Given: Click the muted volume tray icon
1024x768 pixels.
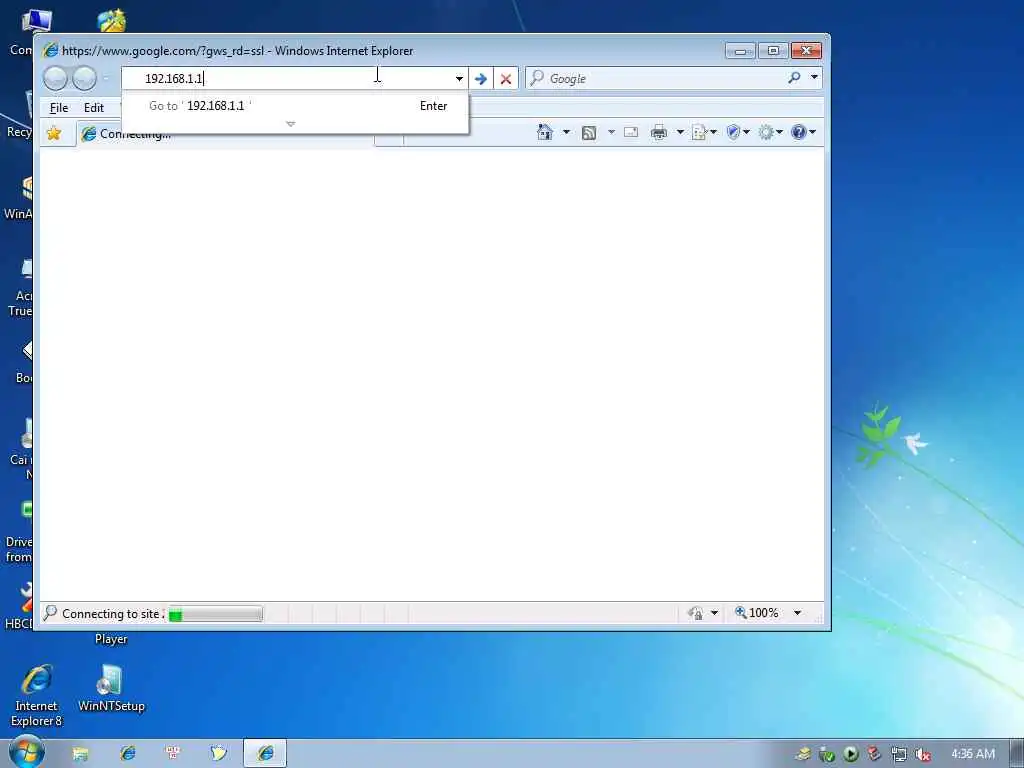Looking at the screenshot, I should point(922,754).
